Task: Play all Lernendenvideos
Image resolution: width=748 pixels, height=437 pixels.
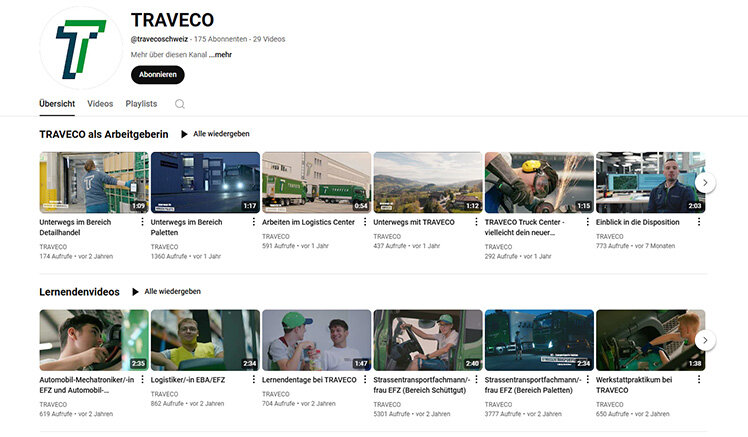Action: 166,291
